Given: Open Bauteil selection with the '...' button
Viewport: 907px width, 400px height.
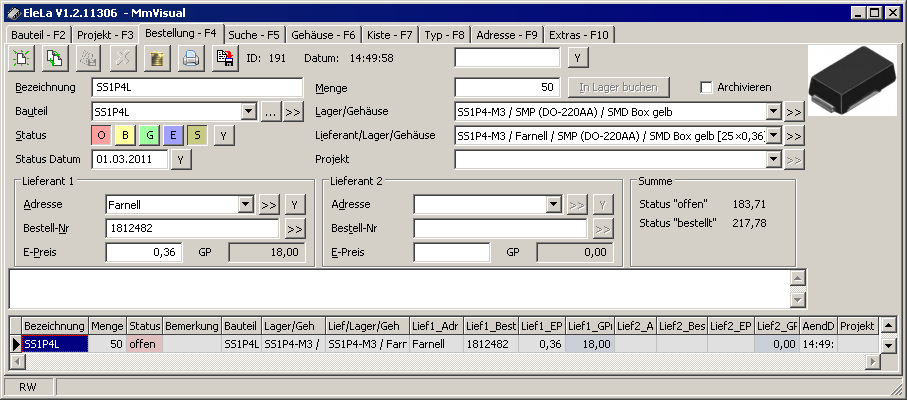Looking at the screenshot, I should coord(270,112).
